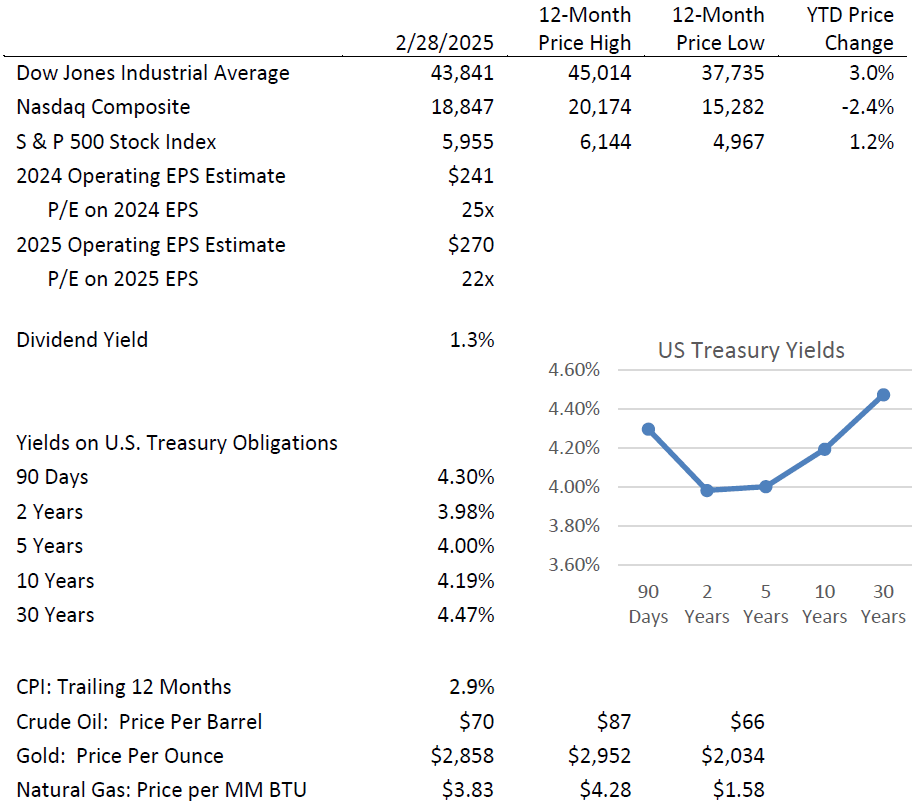Click the 10 Years yield 4.19%
Screen dimensions: 912x804
click(x=466, y=581)
